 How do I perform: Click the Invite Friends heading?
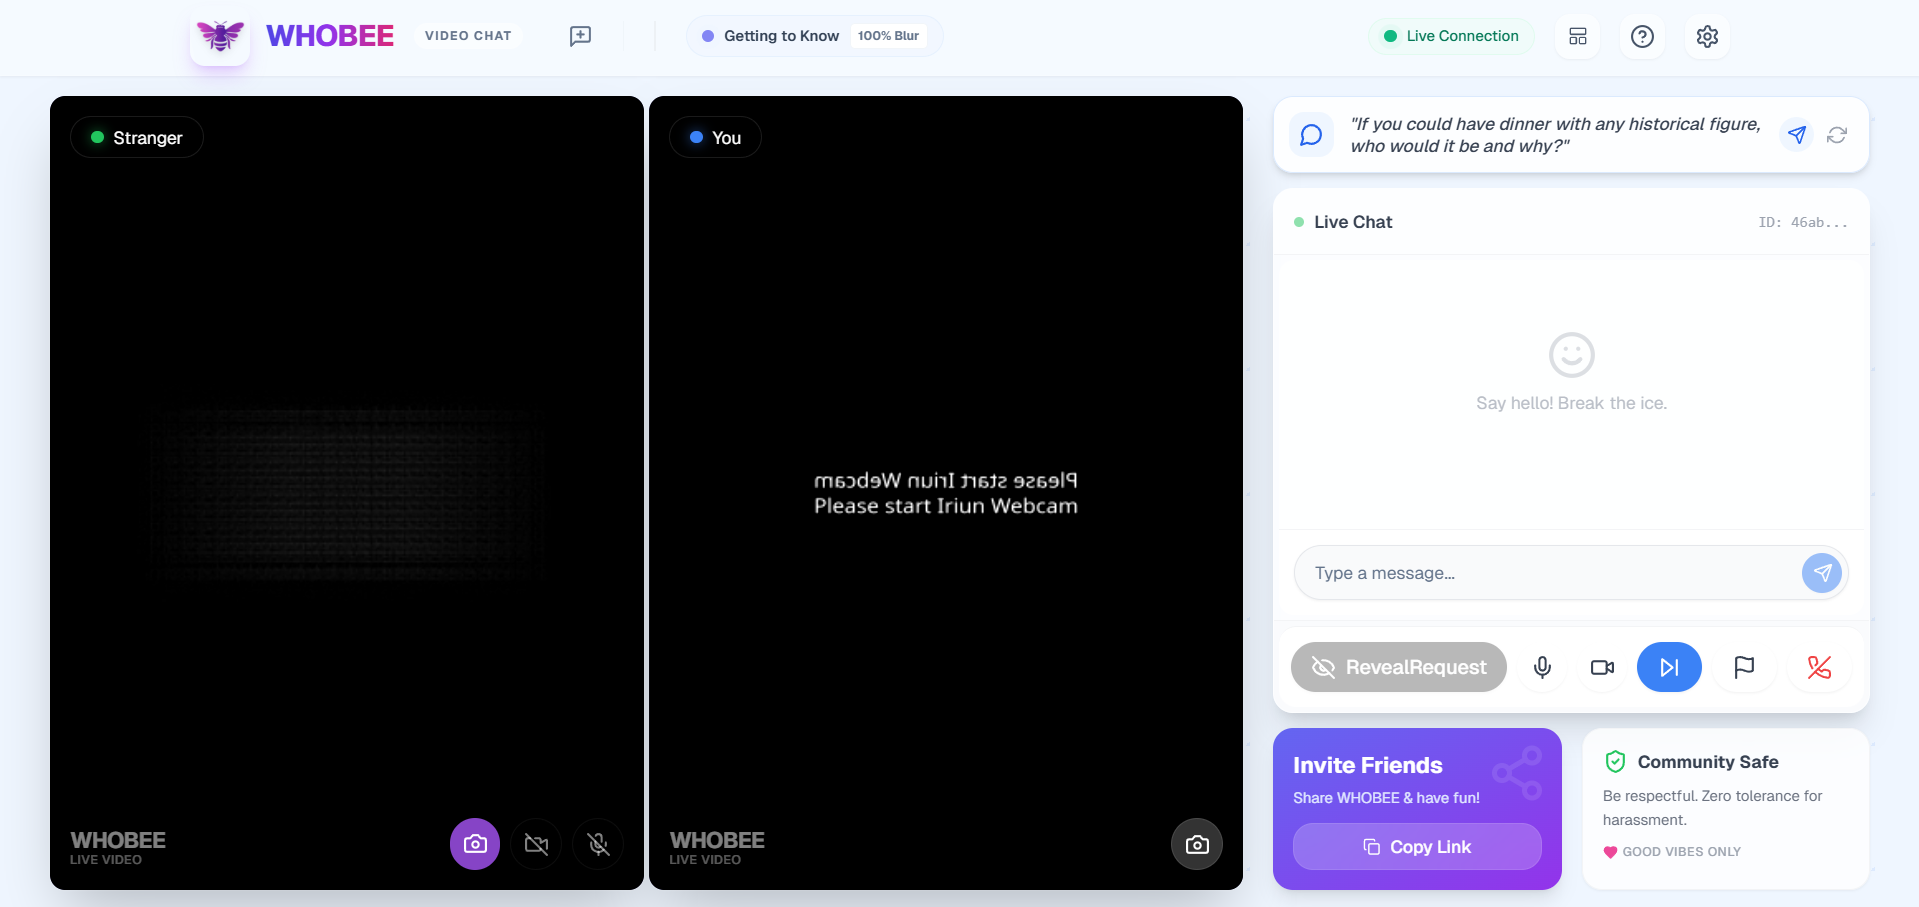(1368, 765)
